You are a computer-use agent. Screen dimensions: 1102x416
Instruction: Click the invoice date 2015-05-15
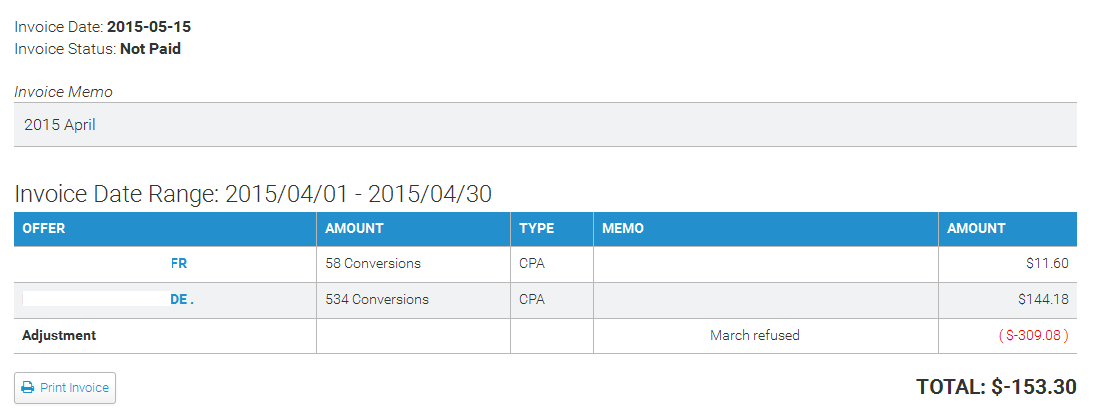tap(149, 27)
